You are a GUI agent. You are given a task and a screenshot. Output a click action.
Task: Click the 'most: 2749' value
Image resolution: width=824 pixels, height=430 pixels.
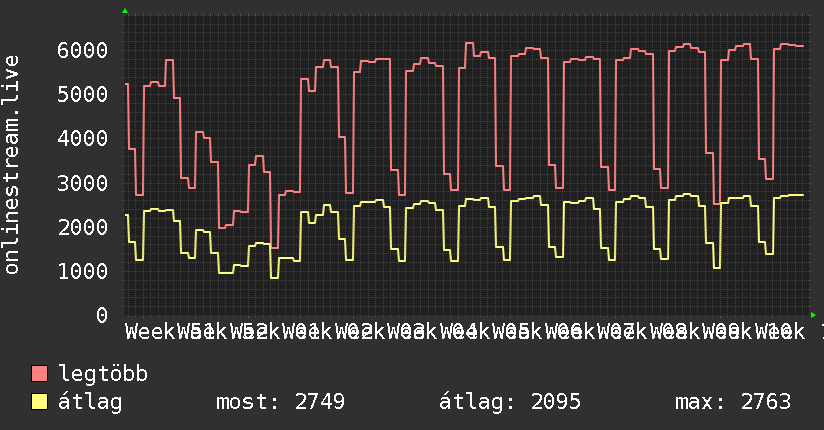(280, 402)
